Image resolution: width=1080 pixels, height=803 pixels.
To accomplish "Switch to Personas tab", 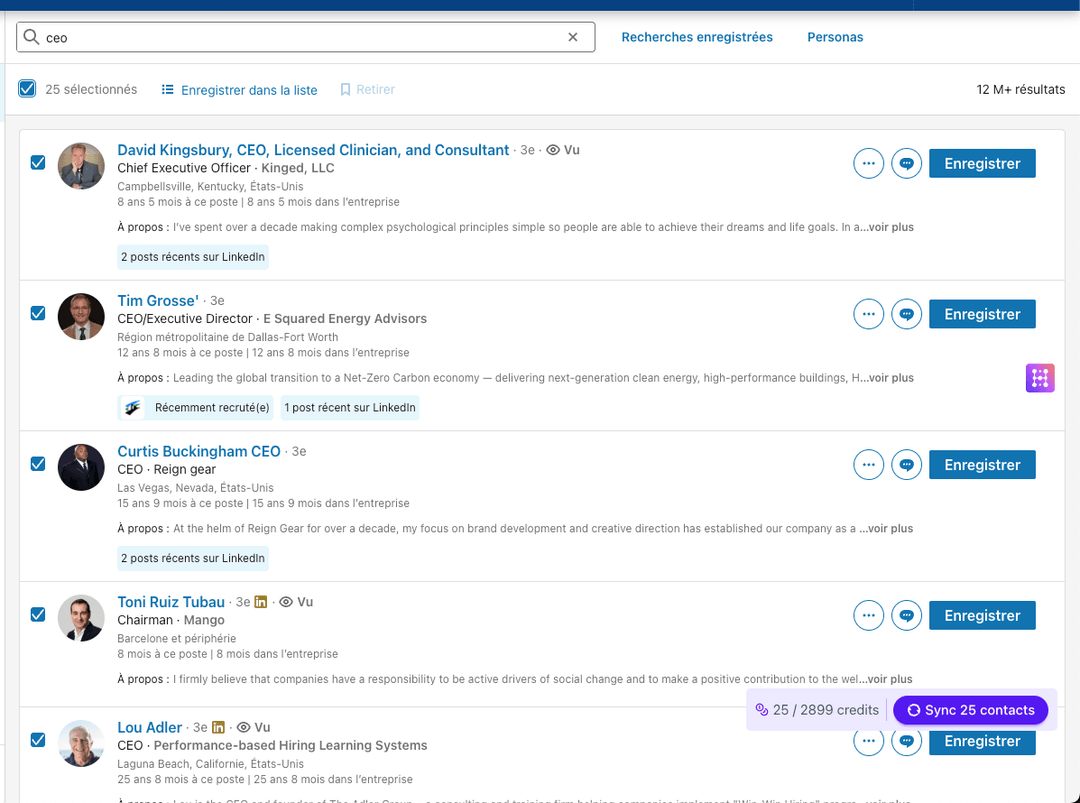I will point(835,37).
